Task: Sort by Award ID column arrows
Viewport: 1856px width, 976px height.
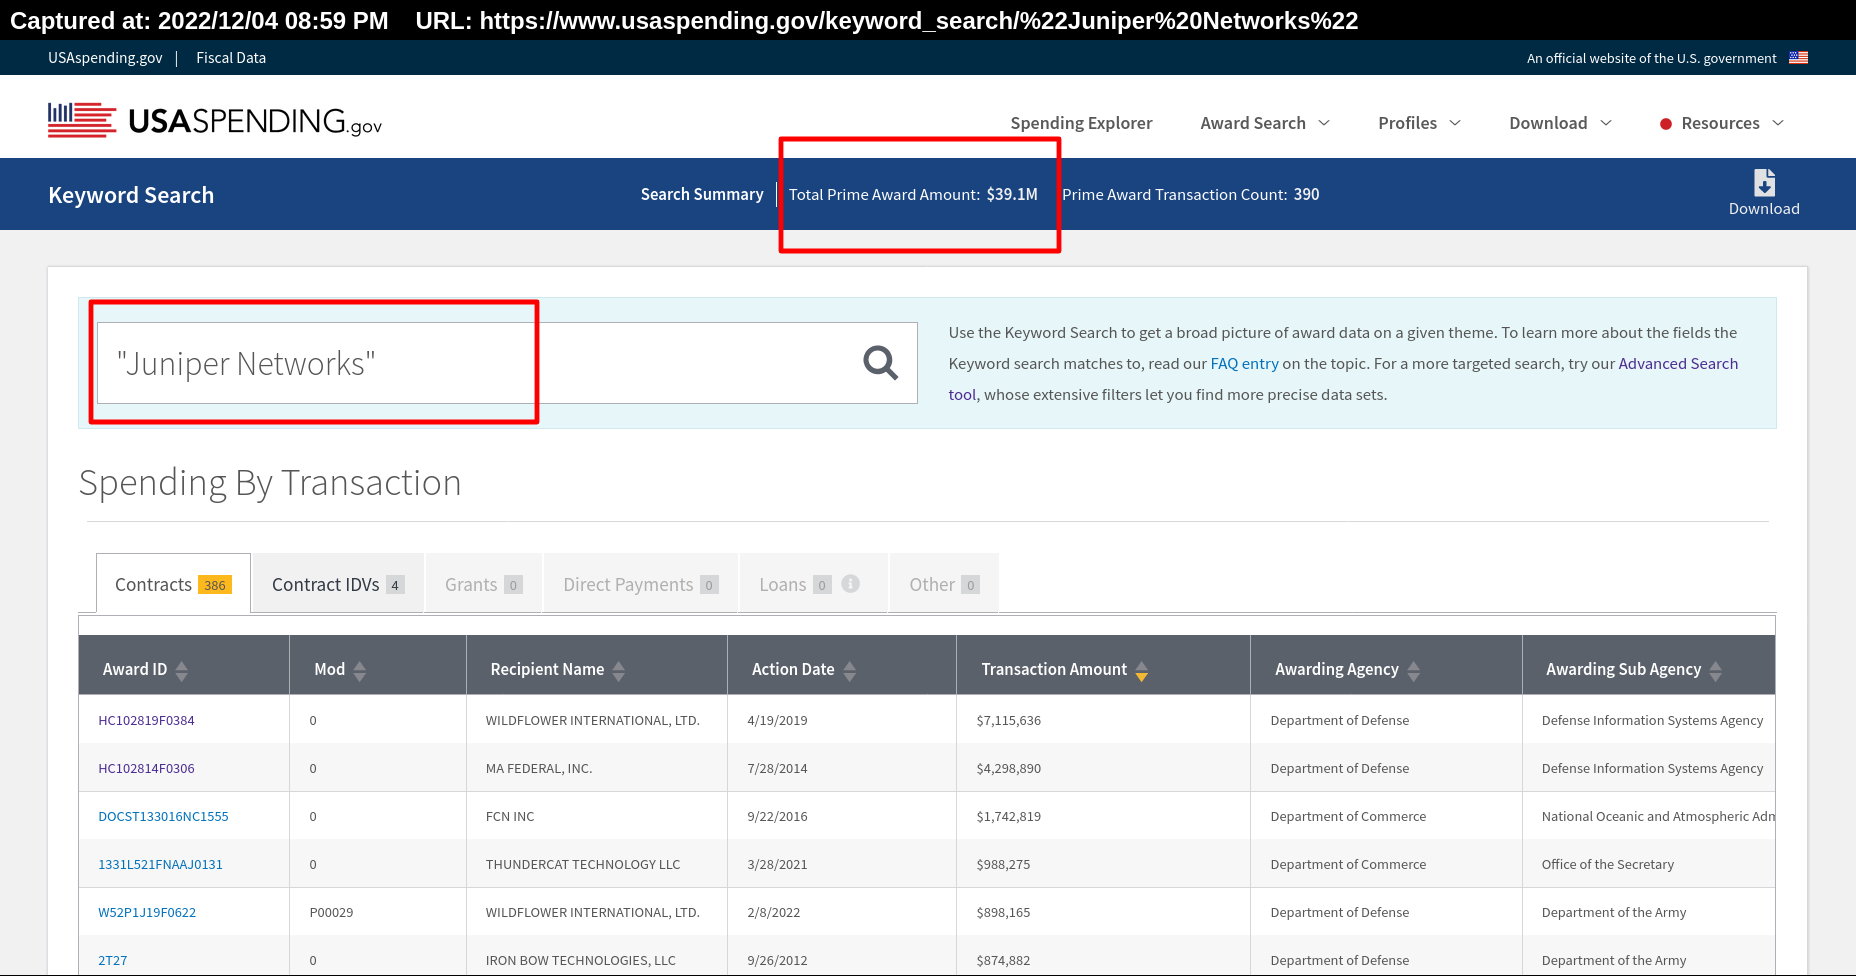Action: [182, 670]
